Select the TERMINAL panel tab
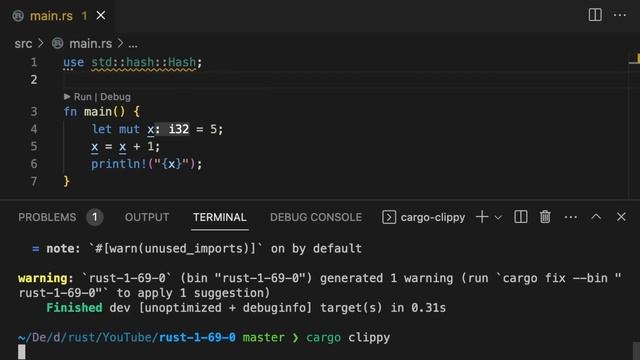This screenshot has width=640, height=360. pyautogui.click(x=220, y=217)
